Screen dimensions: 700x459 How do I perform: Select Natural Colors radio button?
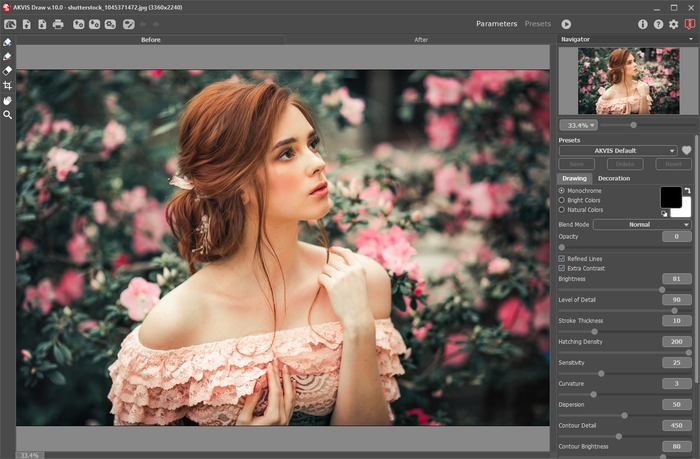562,209
